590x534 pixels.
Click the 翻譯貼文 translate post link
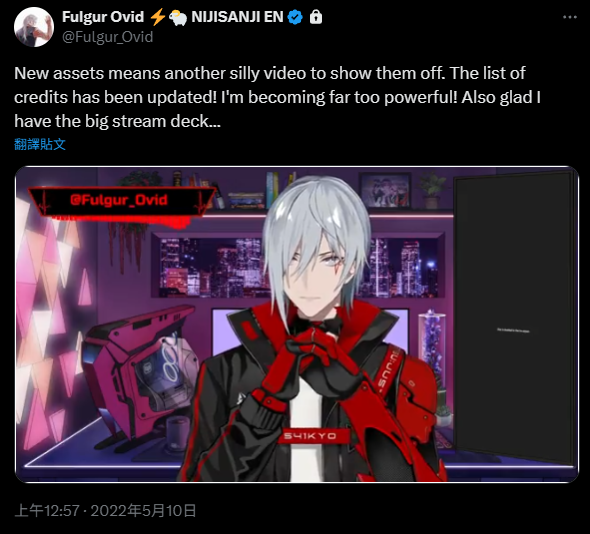tap(40, 144)
